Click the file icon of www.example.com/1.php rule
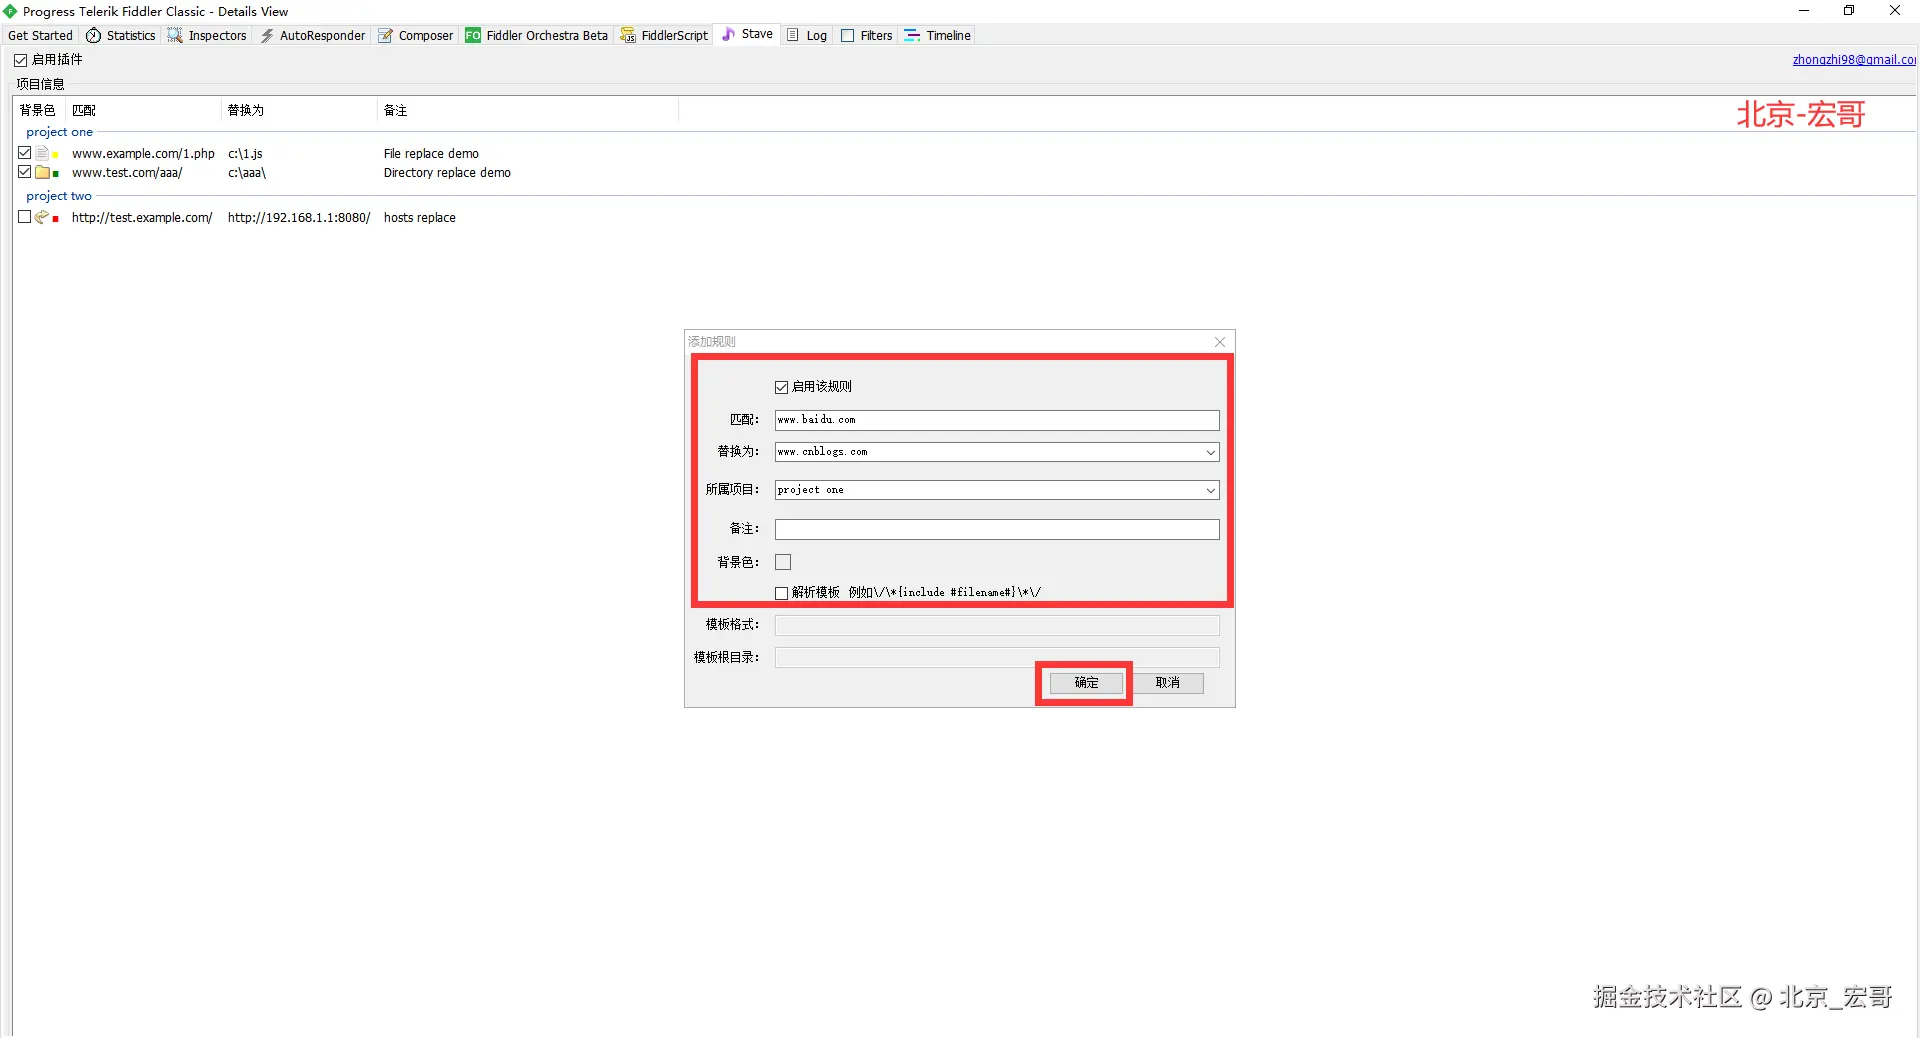1920x1038 pixels. coord(42,153)
